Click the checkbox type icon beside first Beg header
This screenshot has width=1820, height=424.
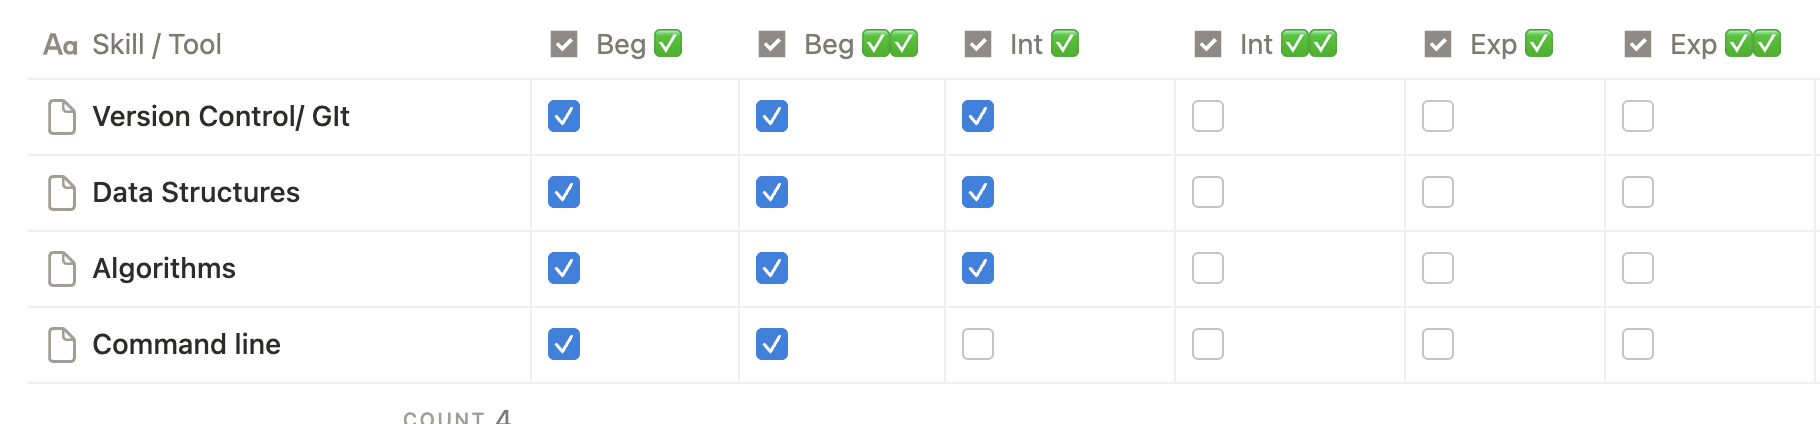tap(564, 45)
